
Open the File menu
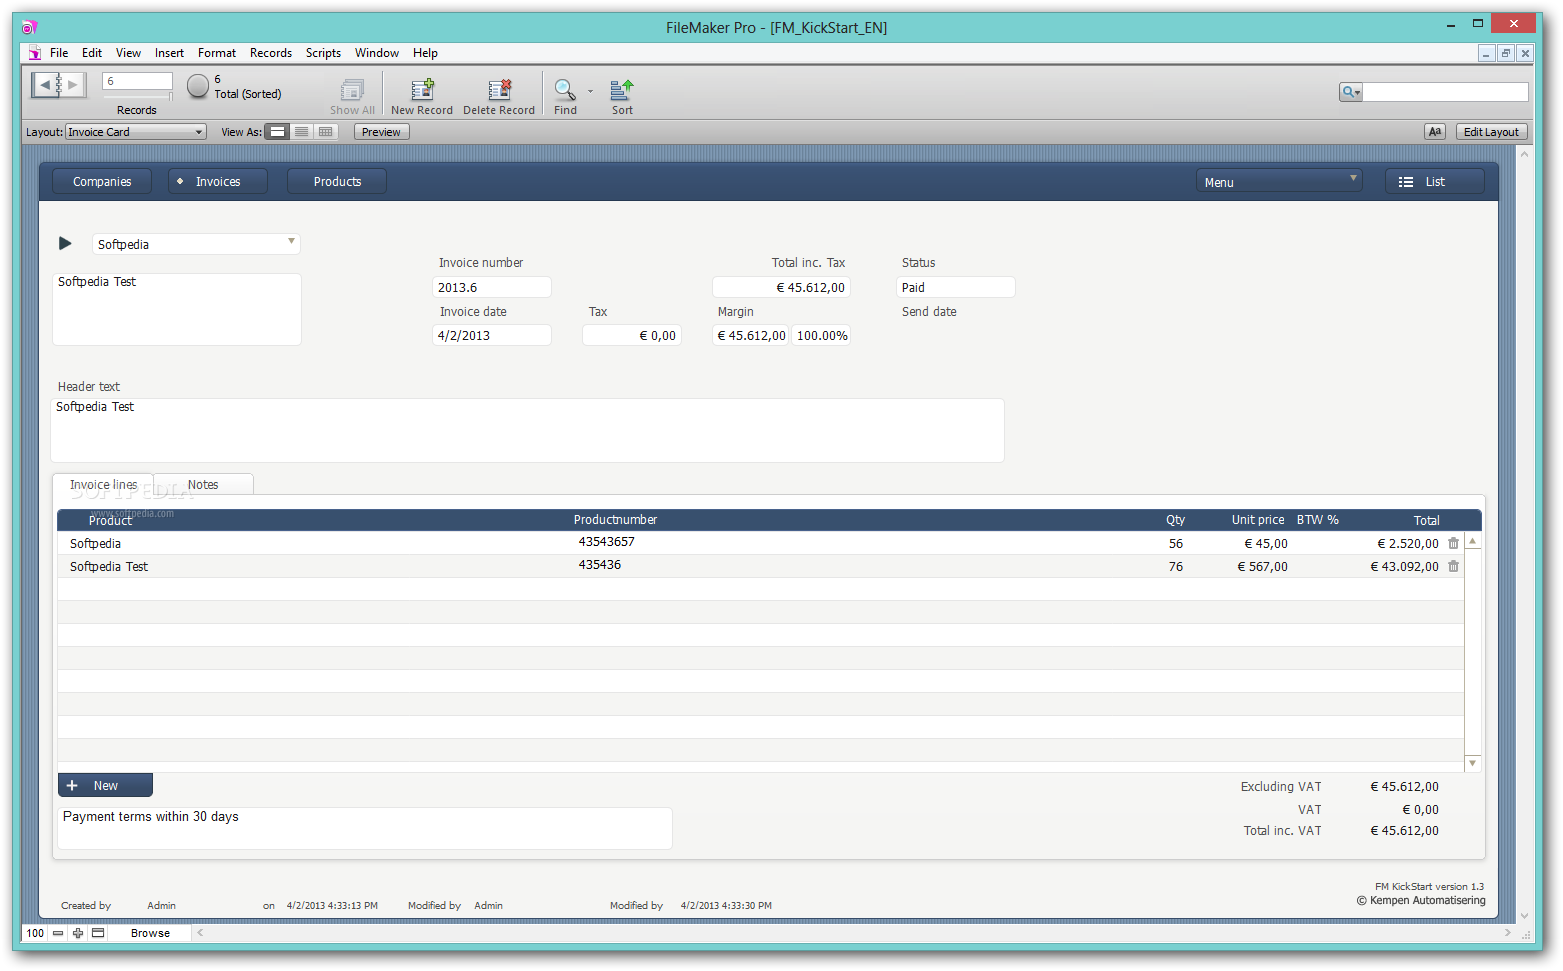(59, 53)
